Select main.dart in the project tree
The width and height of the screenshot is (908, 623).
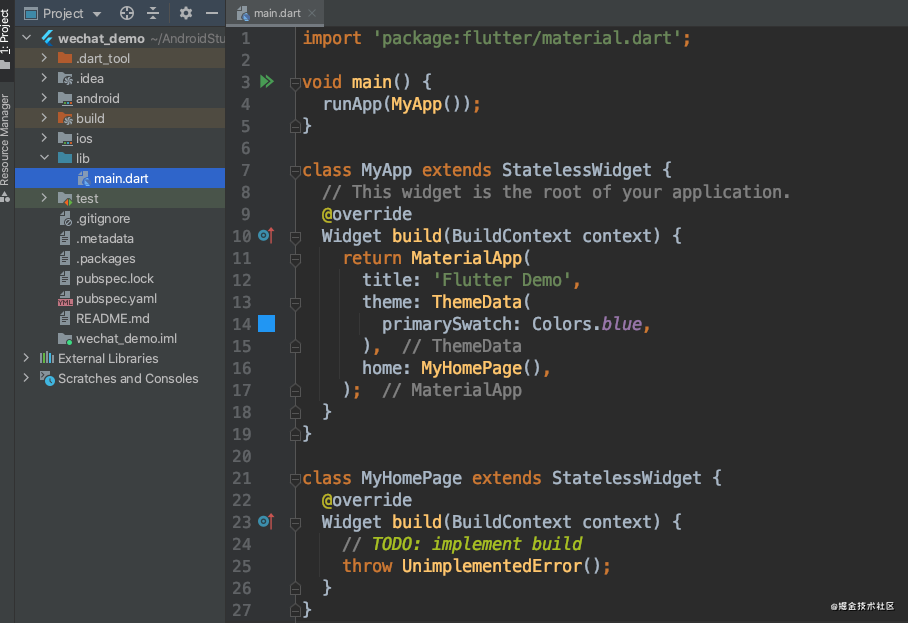click(x=120, y=178)
